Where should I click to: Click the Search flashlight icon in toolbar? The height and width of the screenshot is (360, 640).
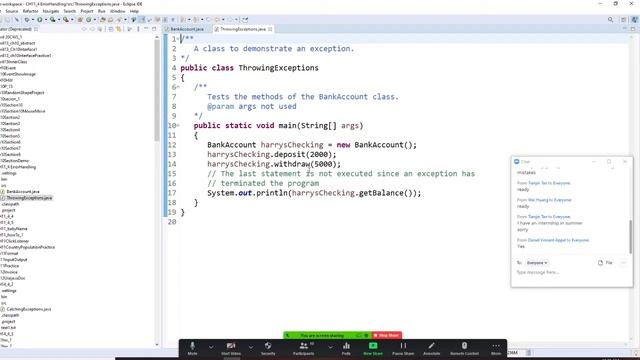119,20
